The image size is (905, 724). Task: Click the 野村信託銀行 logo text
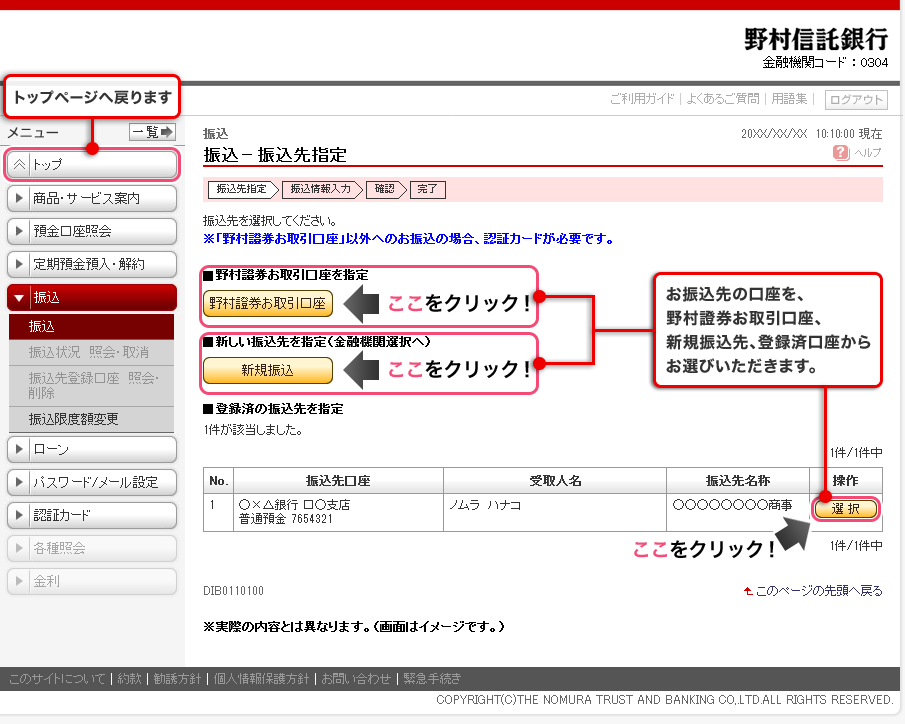[816, 39]
